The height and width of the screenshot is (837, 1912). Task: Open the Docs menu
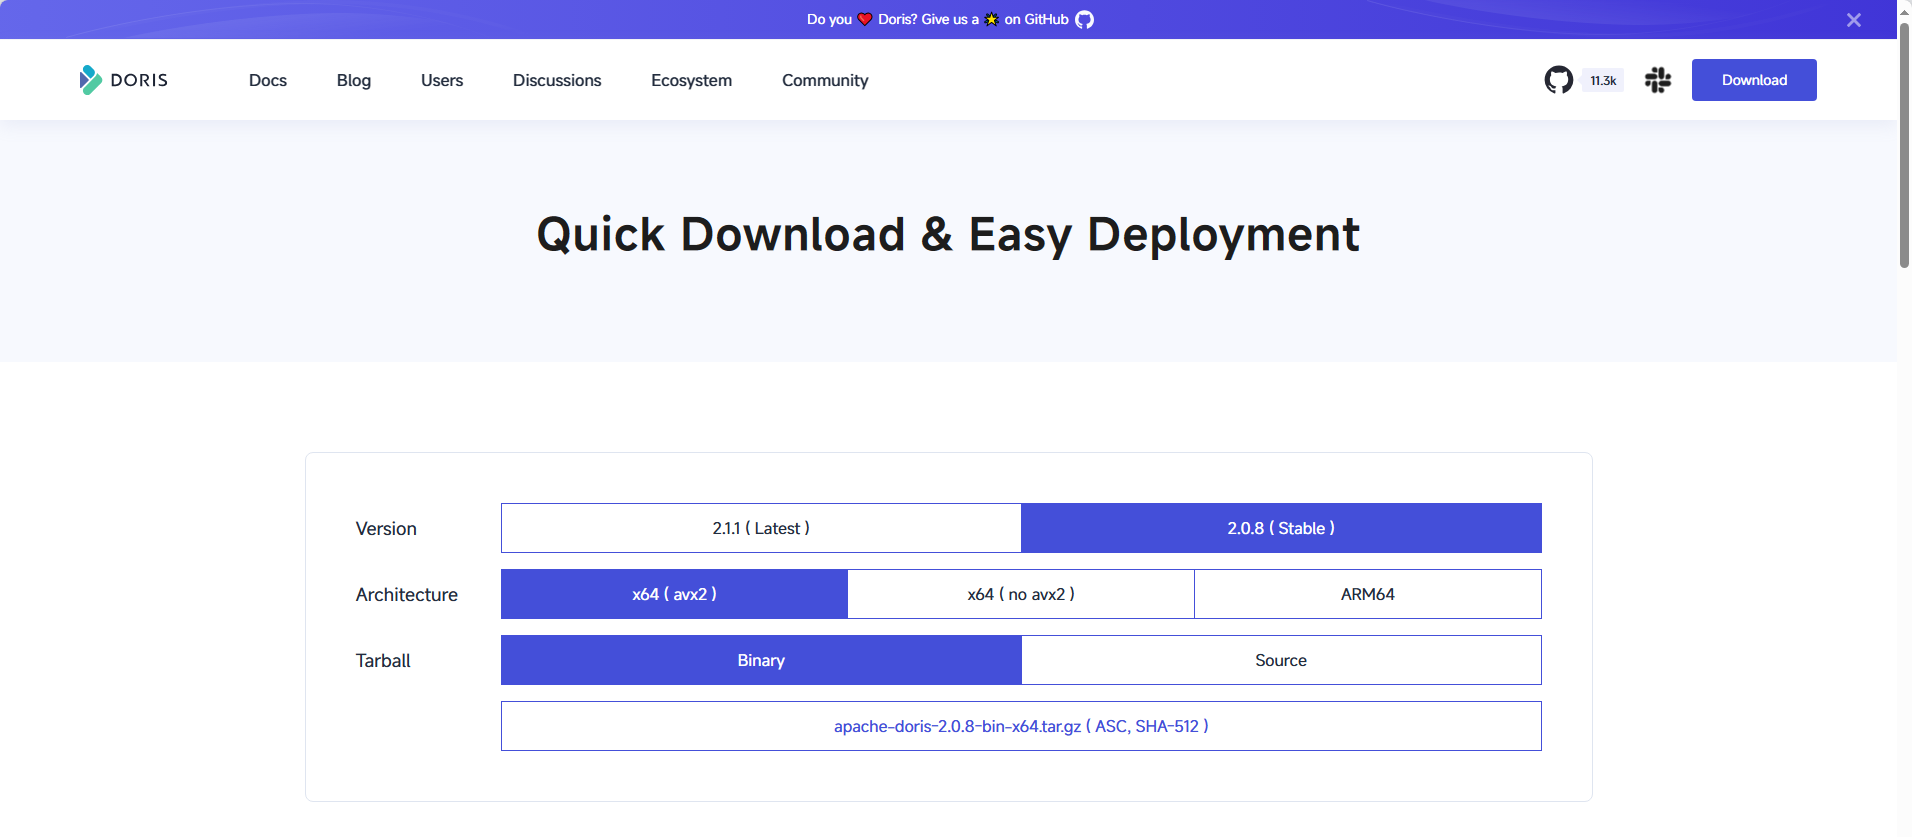click(268, 80)
